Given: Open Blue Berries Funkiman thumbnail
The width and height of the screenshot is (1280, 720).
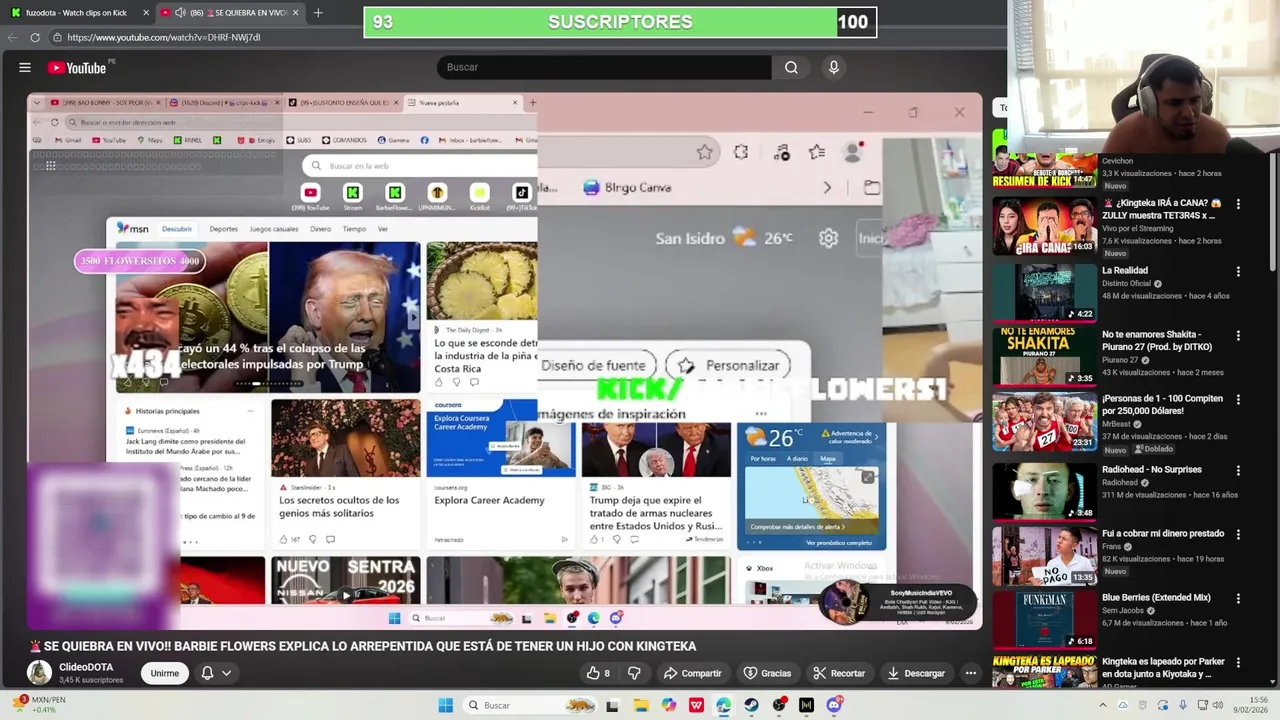Looking at the screenshot, I should 1044,620.
